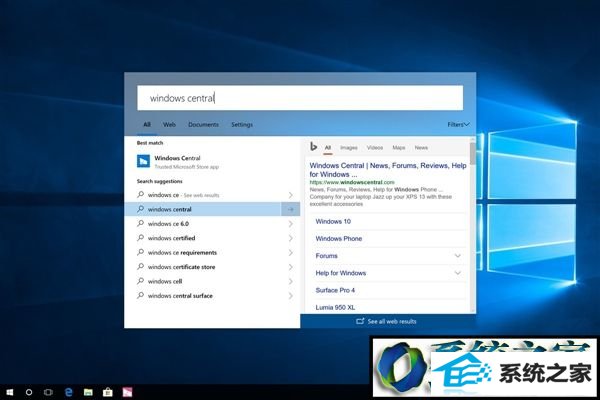Select Bing Images tab
Viewport: 600px width, 400px height.
tap(349, 147)
